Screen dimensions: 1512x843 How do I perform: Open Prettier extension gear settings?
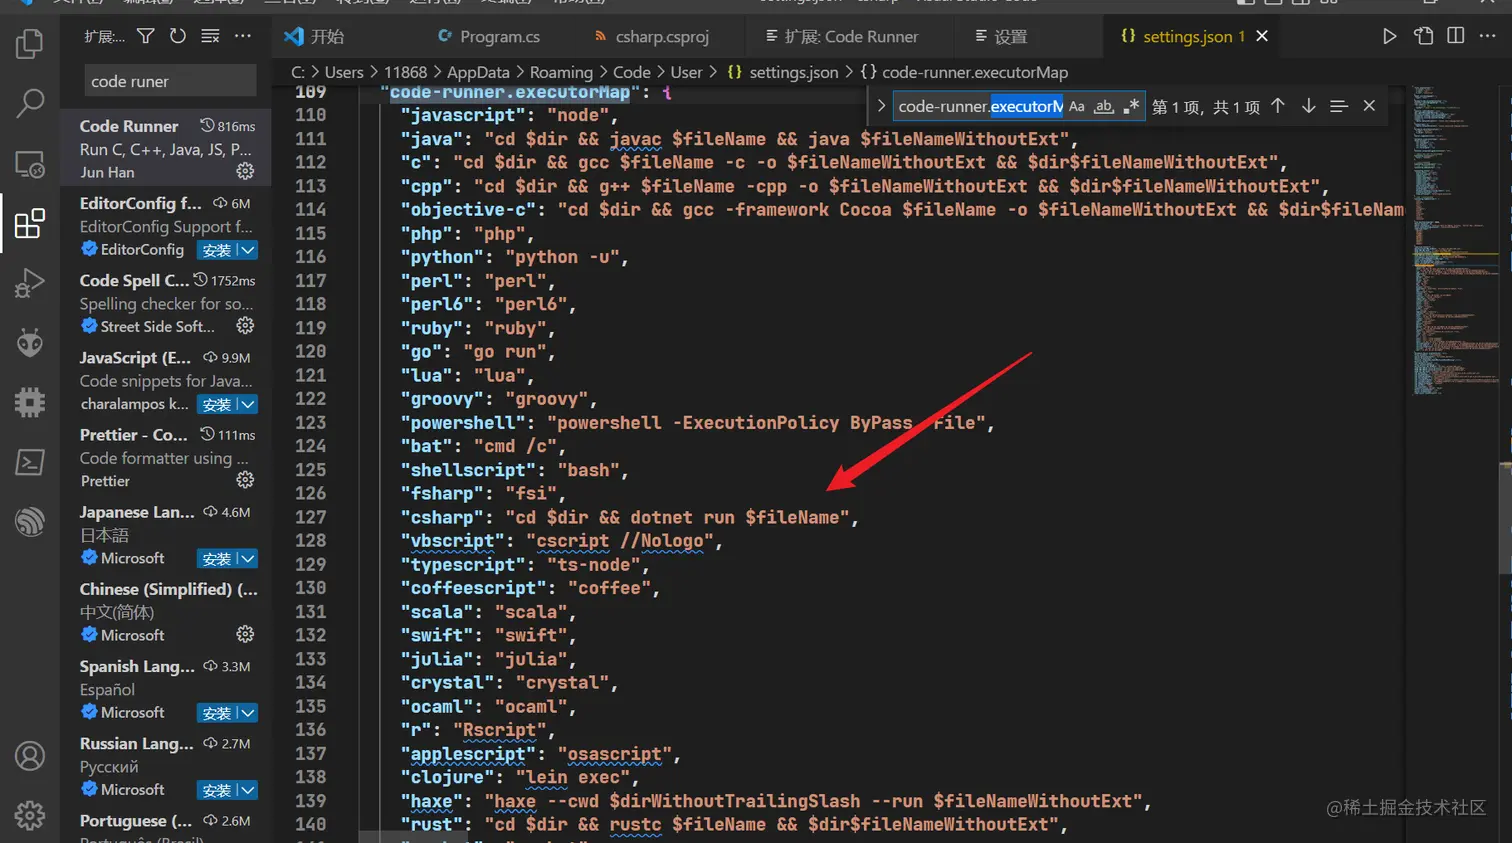pyautogui.click(x=245, y=480)
